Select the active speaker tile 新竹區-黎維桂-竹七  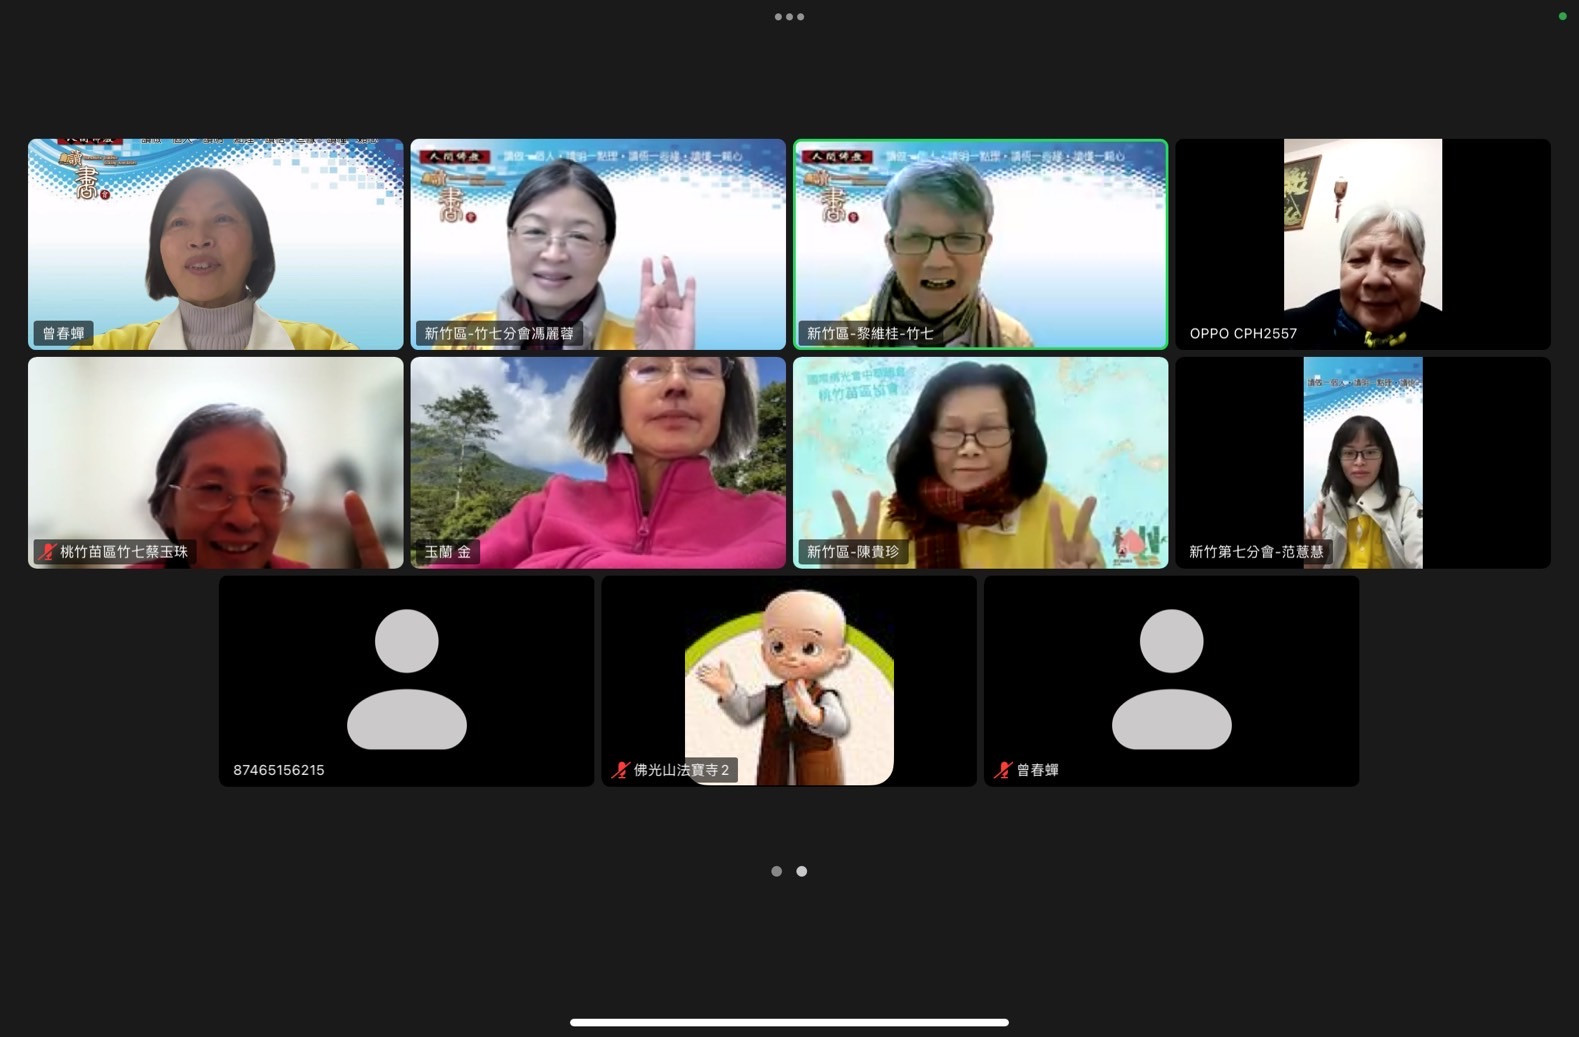(980, 244)
